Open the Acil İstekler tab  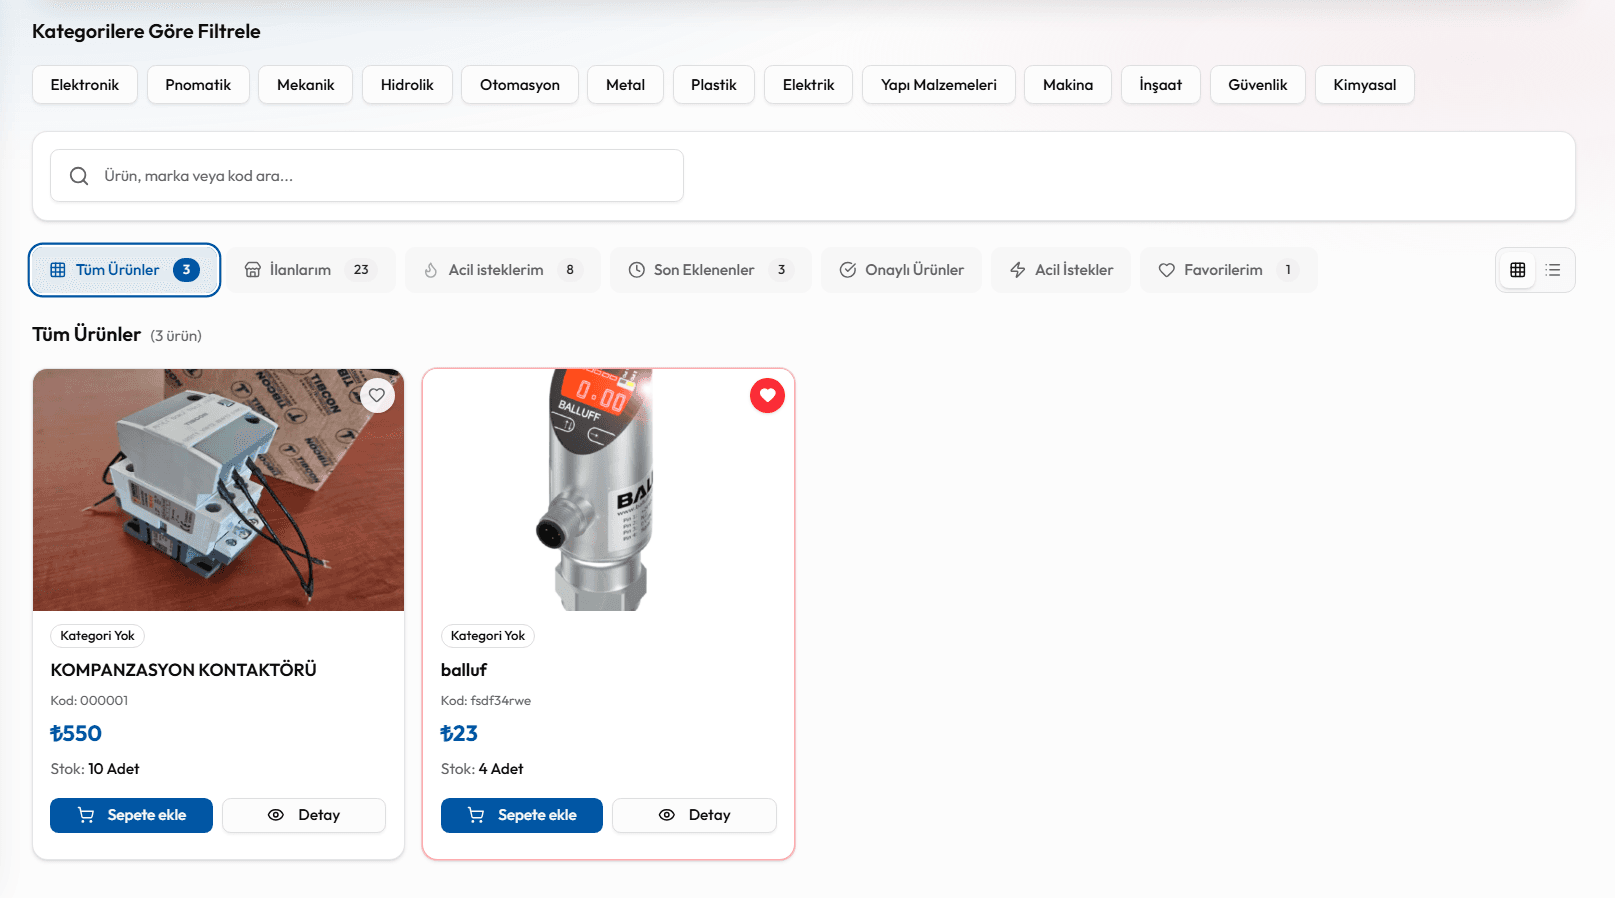(x=1061, y=270)
